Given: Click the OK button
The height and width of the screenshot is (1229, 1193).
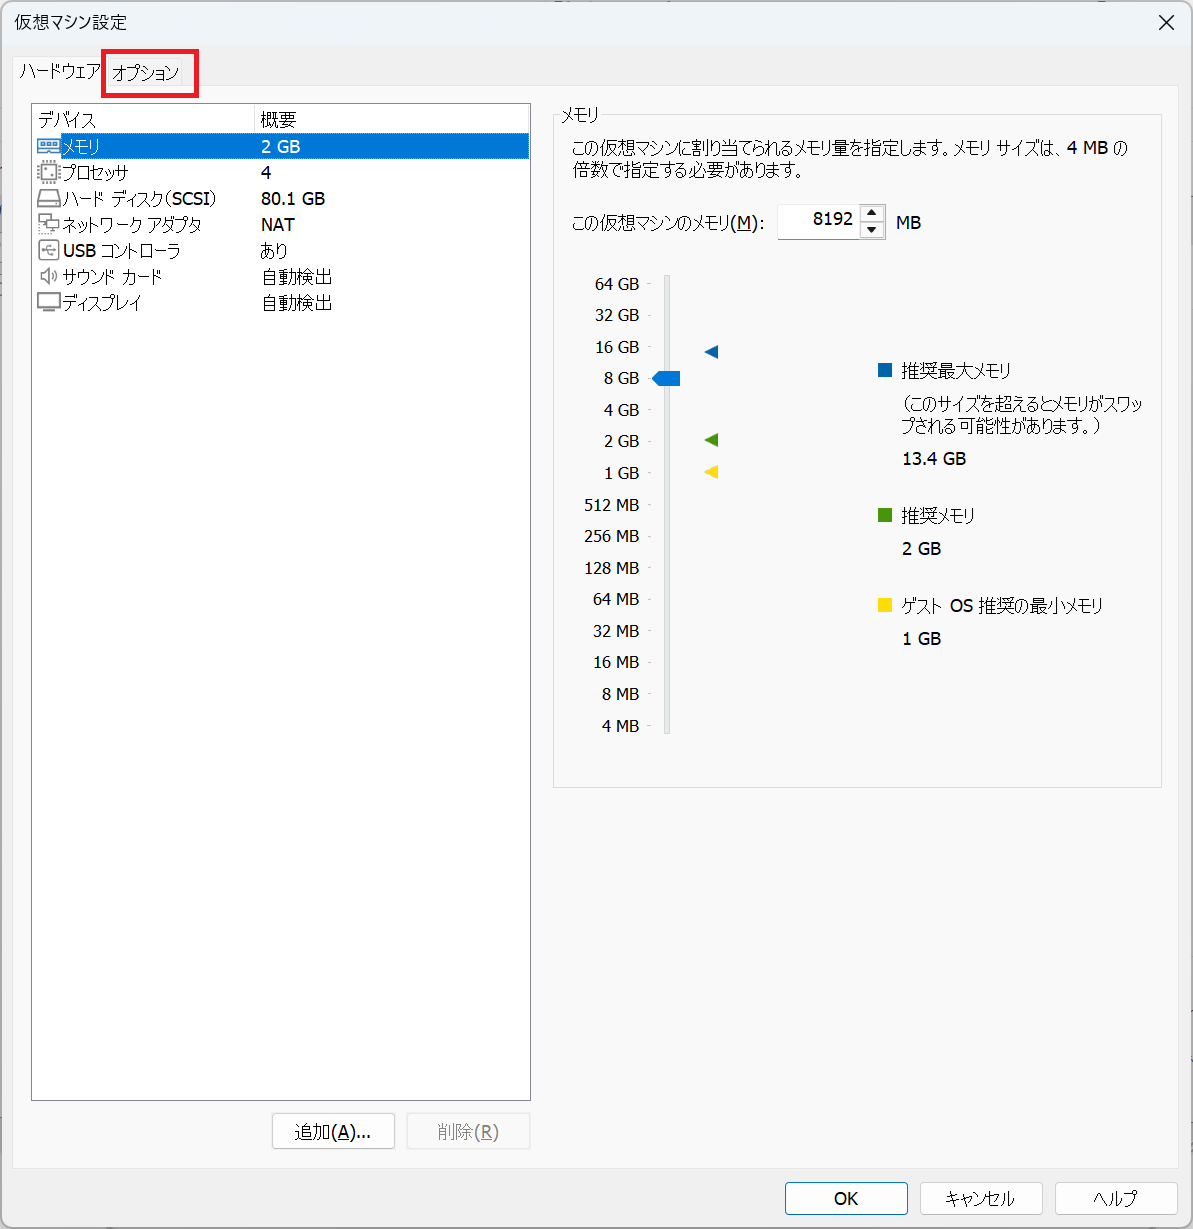Looking at the screenshot, I should [846, 1198].
